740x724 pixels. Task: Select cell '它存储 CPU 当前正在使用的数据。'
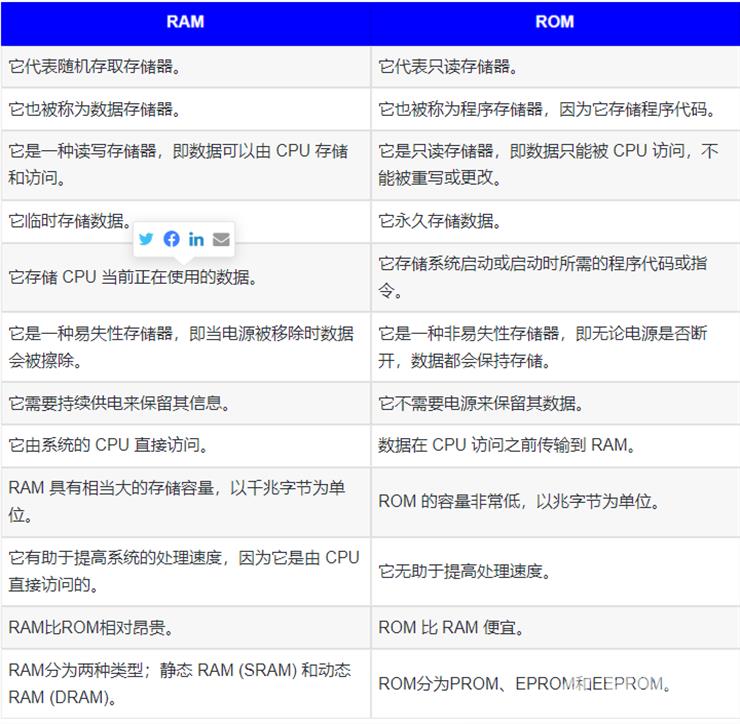click(185, 278)
